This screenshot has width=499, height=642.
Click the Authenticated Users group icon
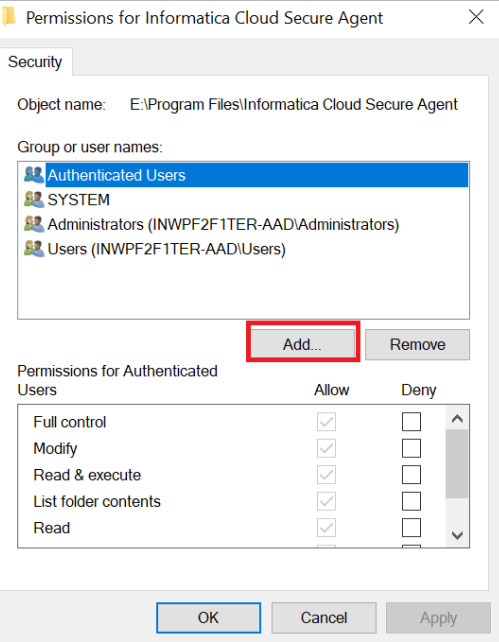pyautogui.click(x=34, y=175)
